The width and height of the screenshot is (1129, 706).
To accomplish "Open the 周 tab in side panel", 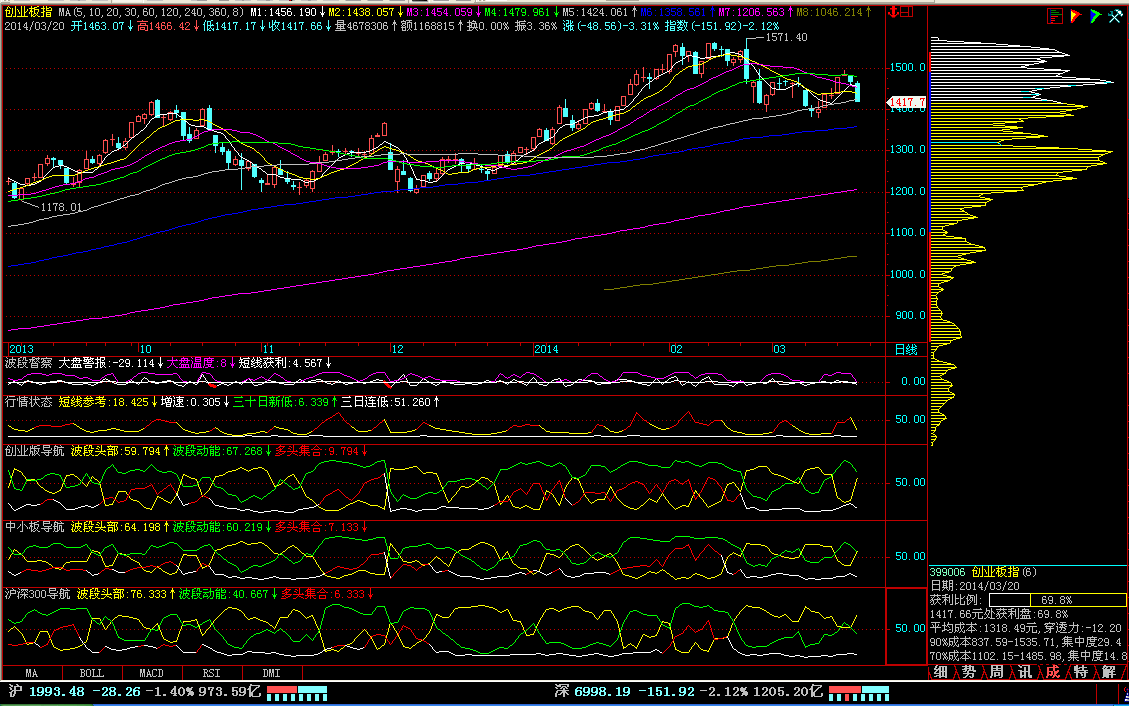I will click(997, 672).
